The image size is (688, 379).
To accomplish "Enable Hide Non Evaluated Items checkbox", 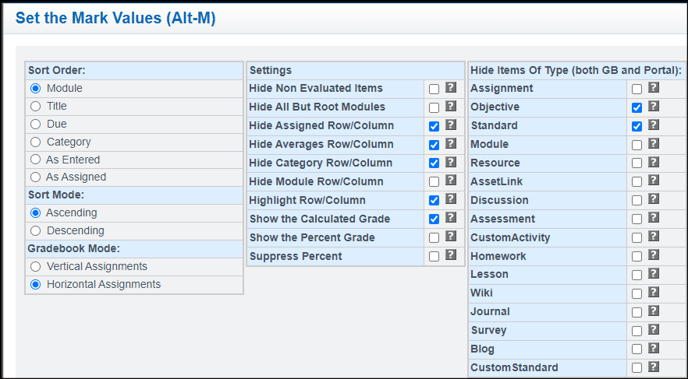I will 434,89.
